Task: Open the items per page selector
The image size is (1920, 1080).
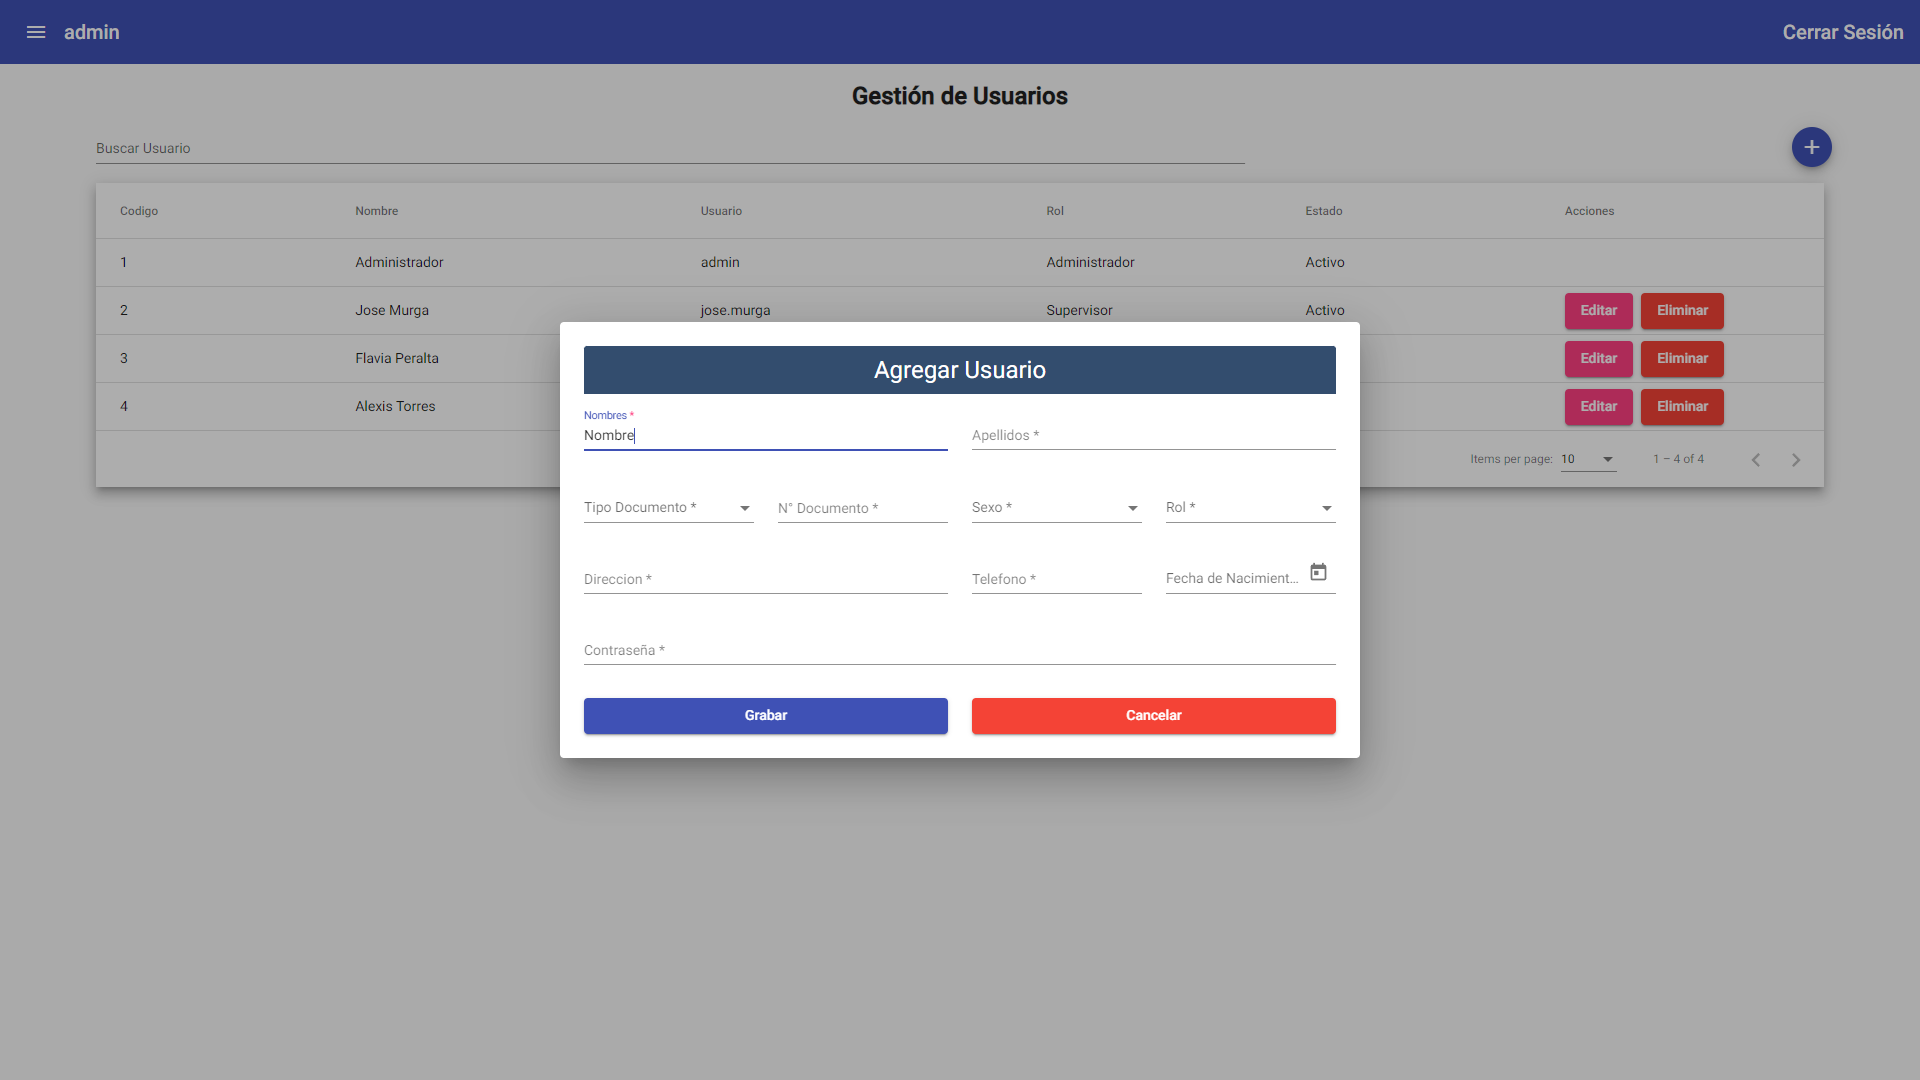Action: click(1588, 459)
